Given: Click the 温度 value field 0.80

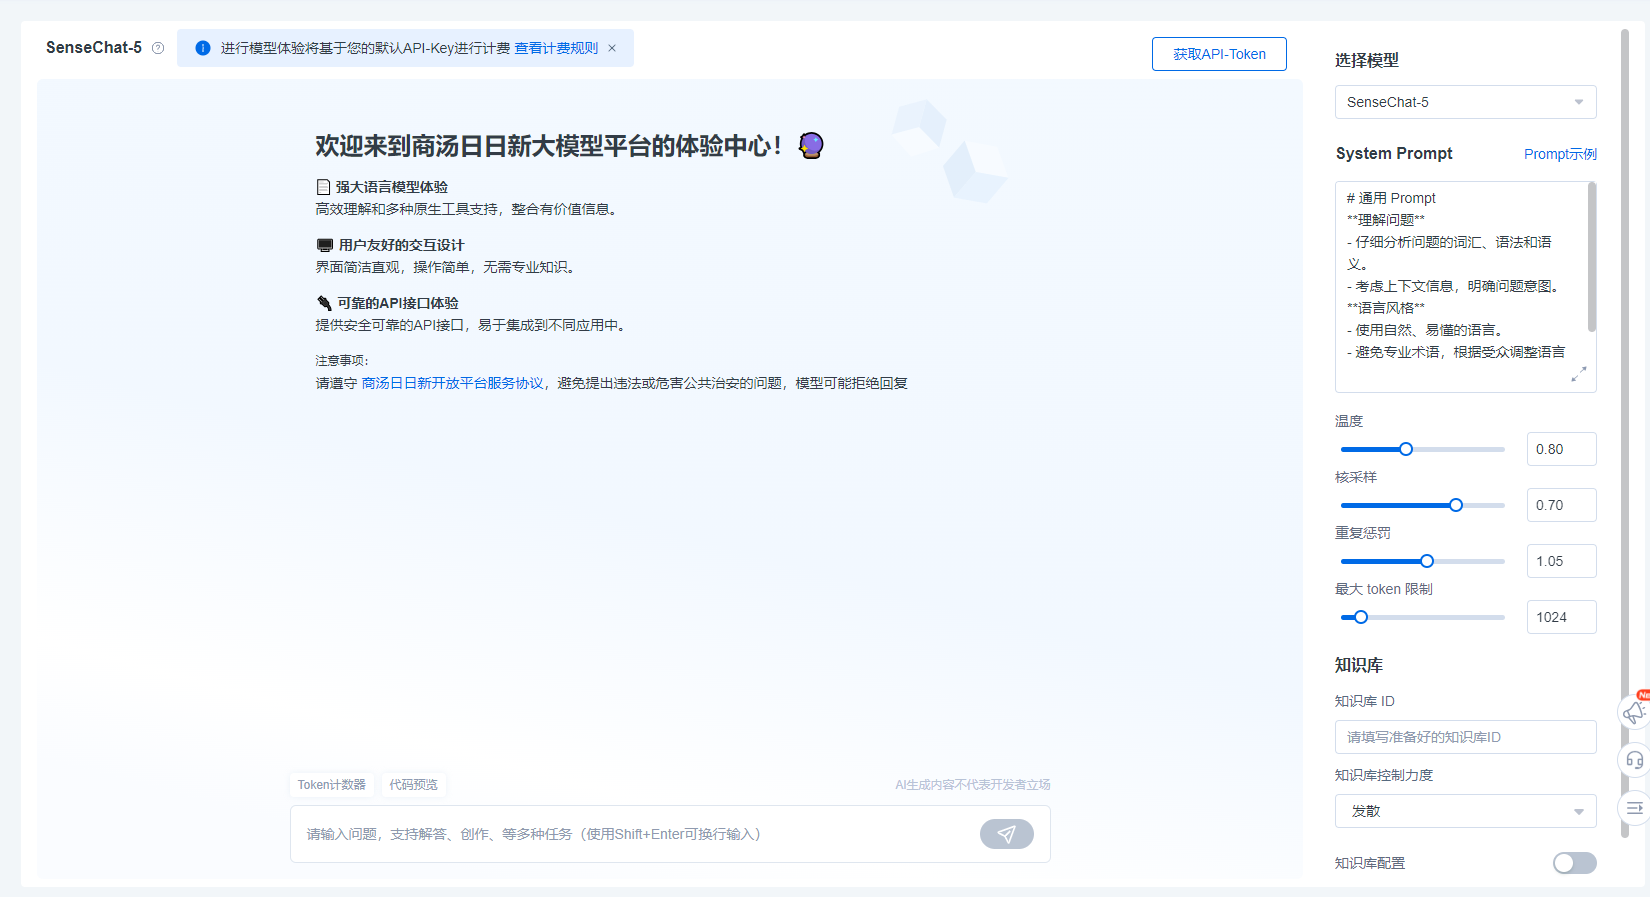Looking at the screenshot, I should pyautogui.click(x=1561, y=449).
